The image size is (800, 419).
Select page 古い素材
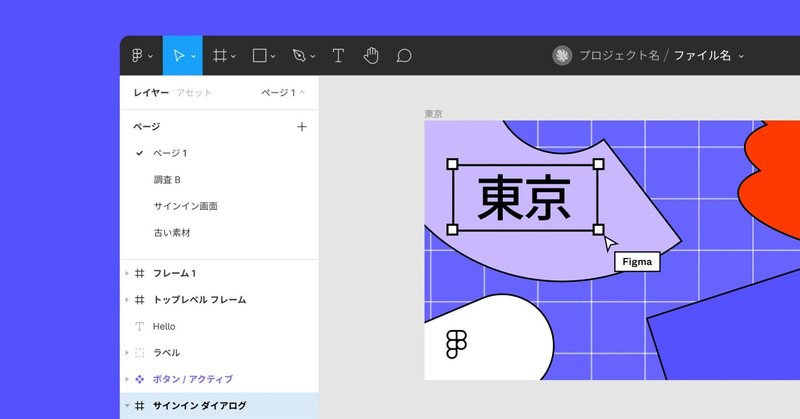pyautogui.click(x=172, y=233)
